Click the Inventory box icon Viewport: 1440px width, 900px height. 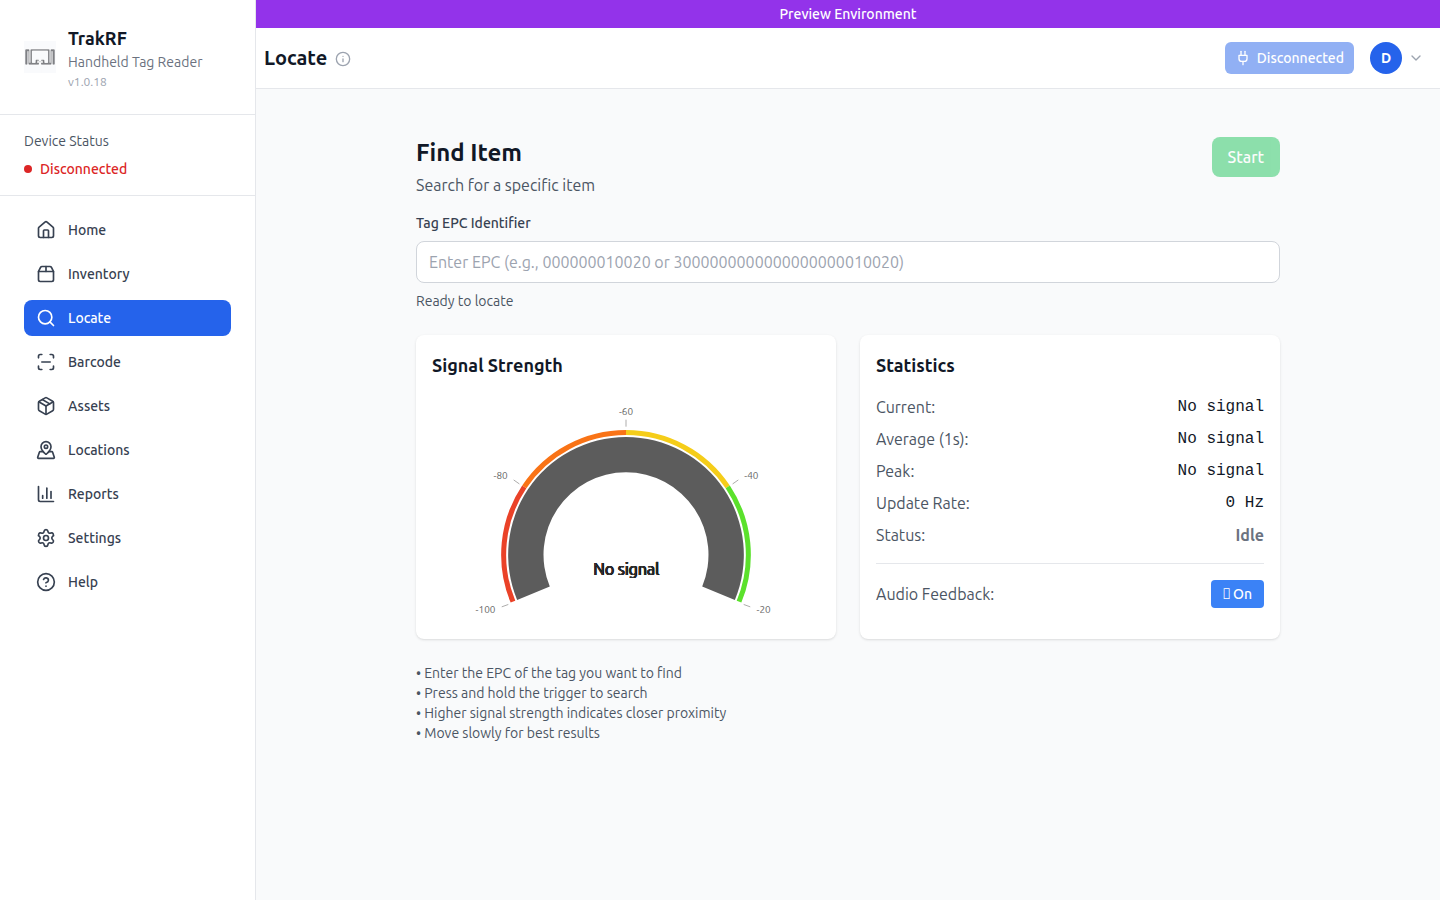(46, 274)
